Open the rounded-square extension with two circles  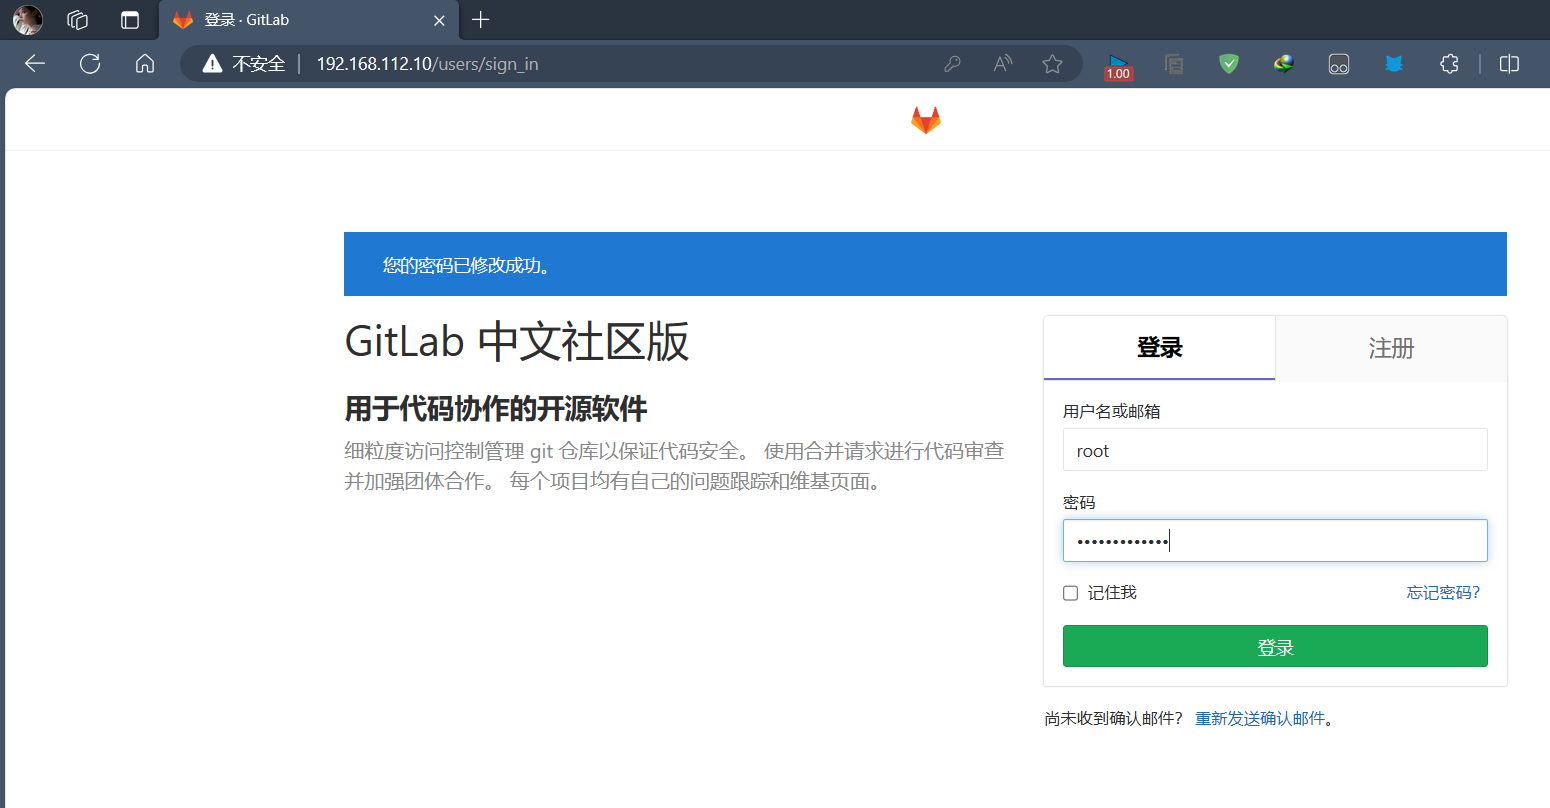(x=1339, y=64)
